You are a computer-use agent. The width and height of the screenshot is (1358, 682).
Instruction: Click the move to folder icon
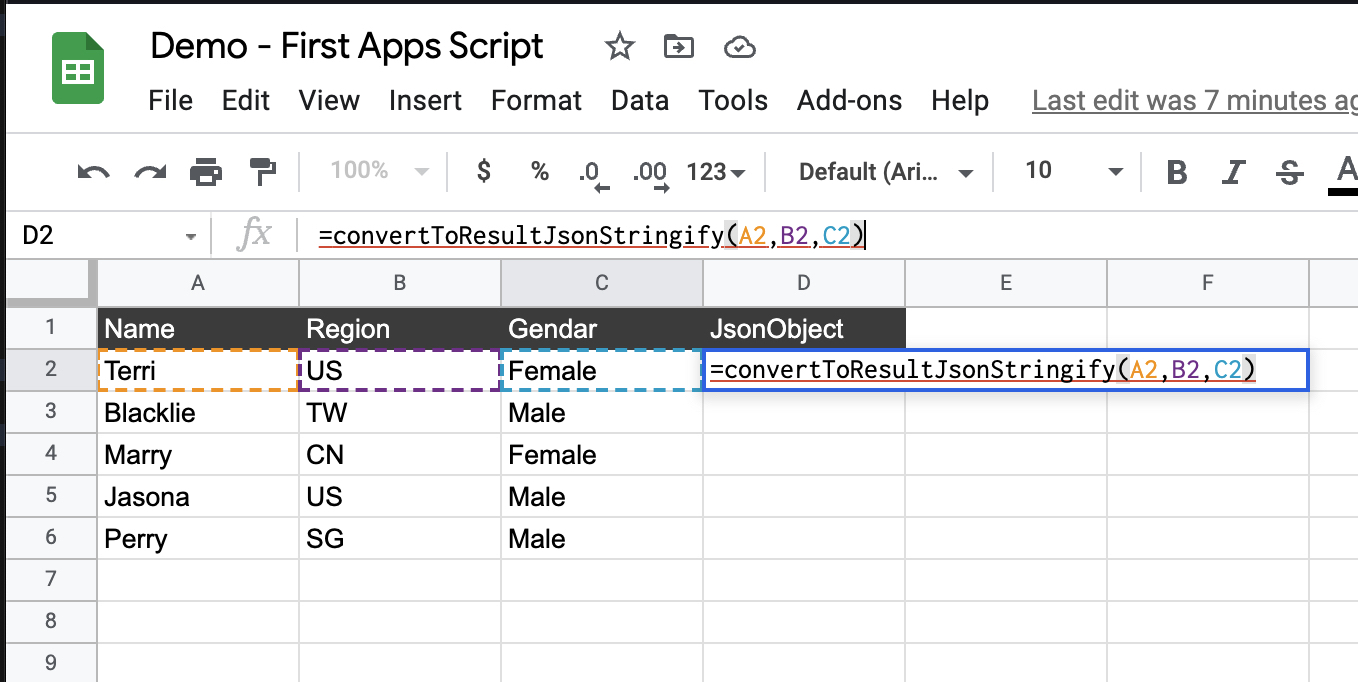point(679,47)
